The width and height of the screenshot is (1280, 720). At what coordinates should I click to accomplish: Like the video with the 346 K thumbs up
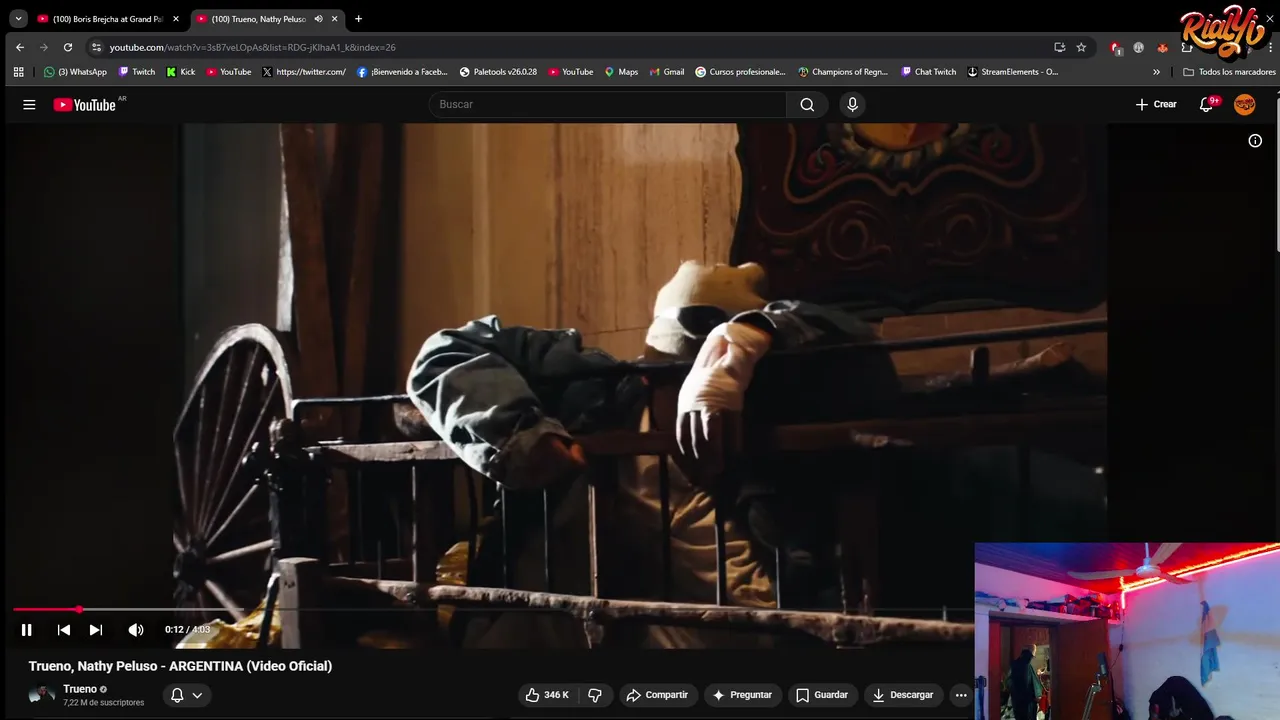[547, 695]
